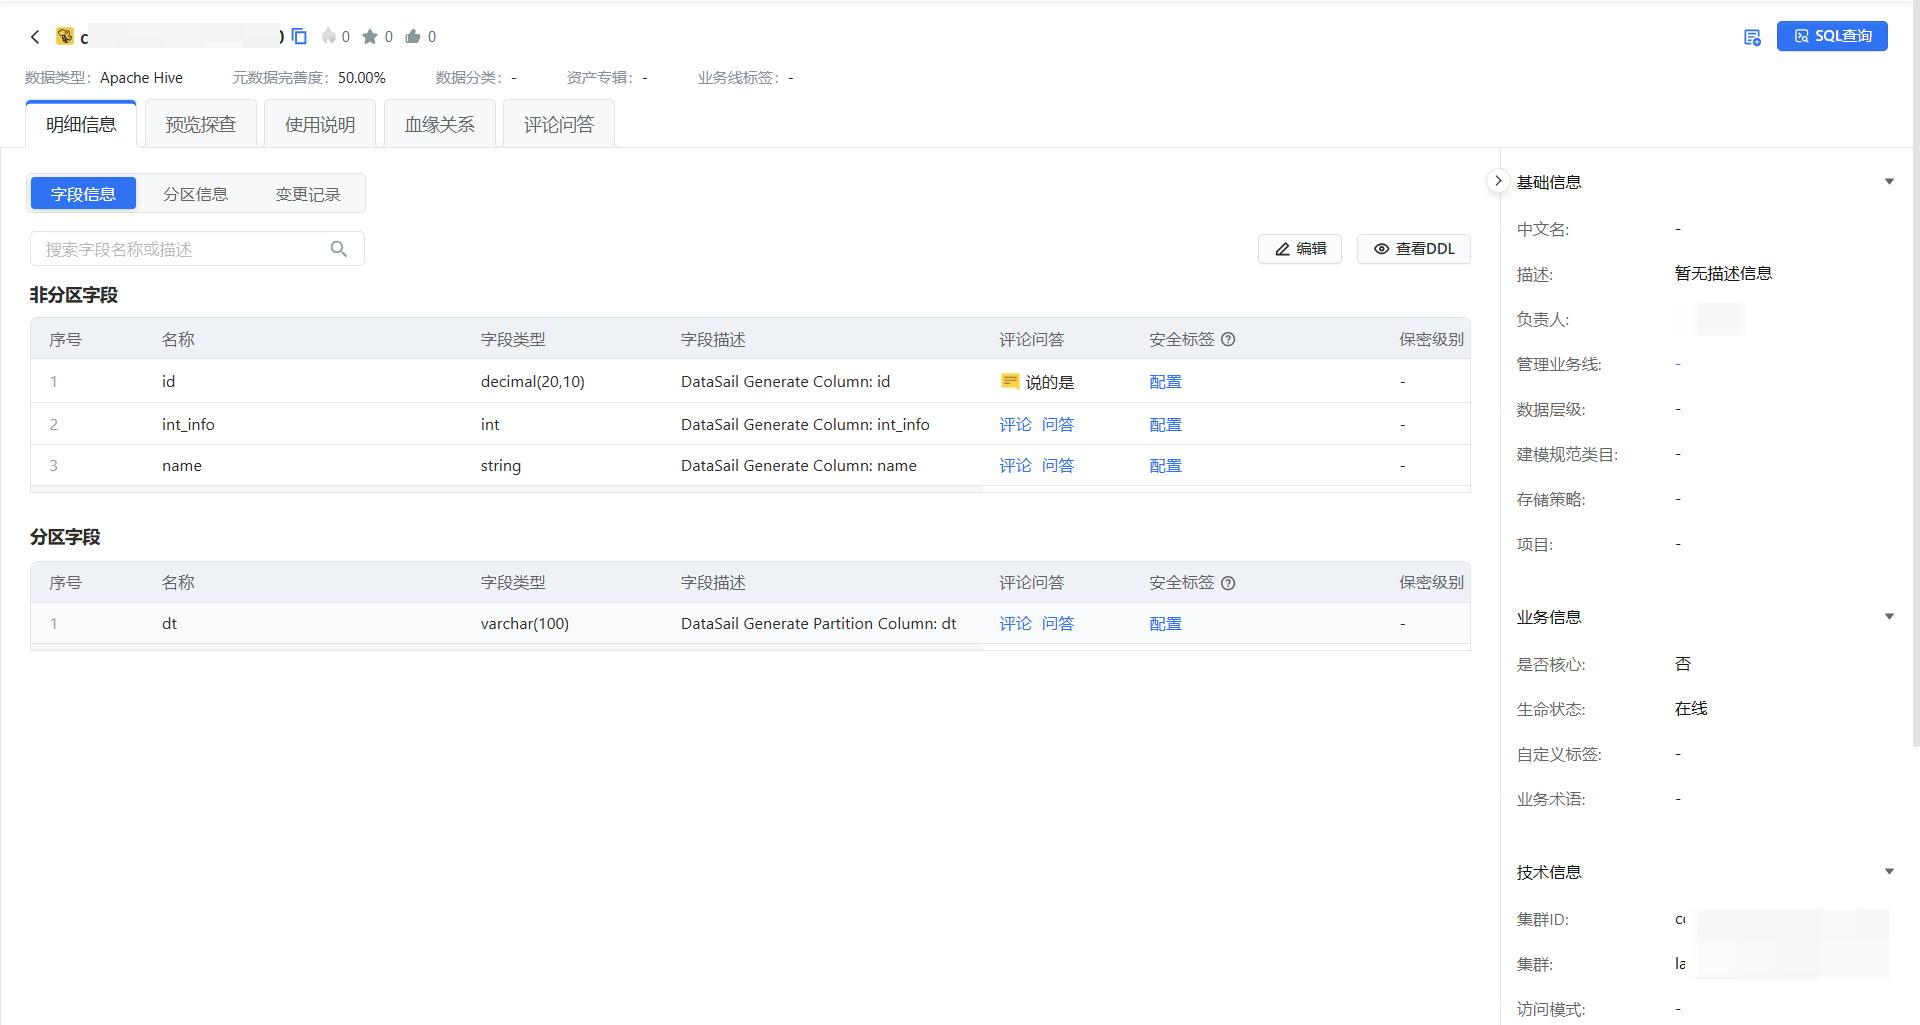Collapse the 基础信息 section
This screenshot has width=1920, height=1025.
point(1889,182)
